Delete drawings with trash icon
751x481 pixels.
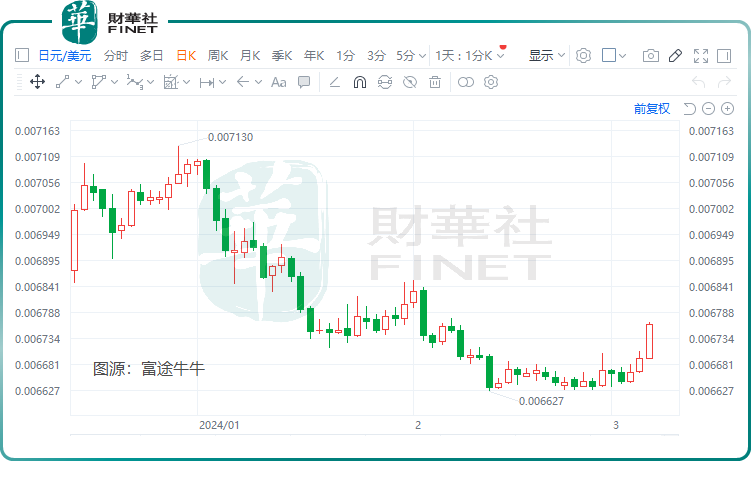pos(435,82)
